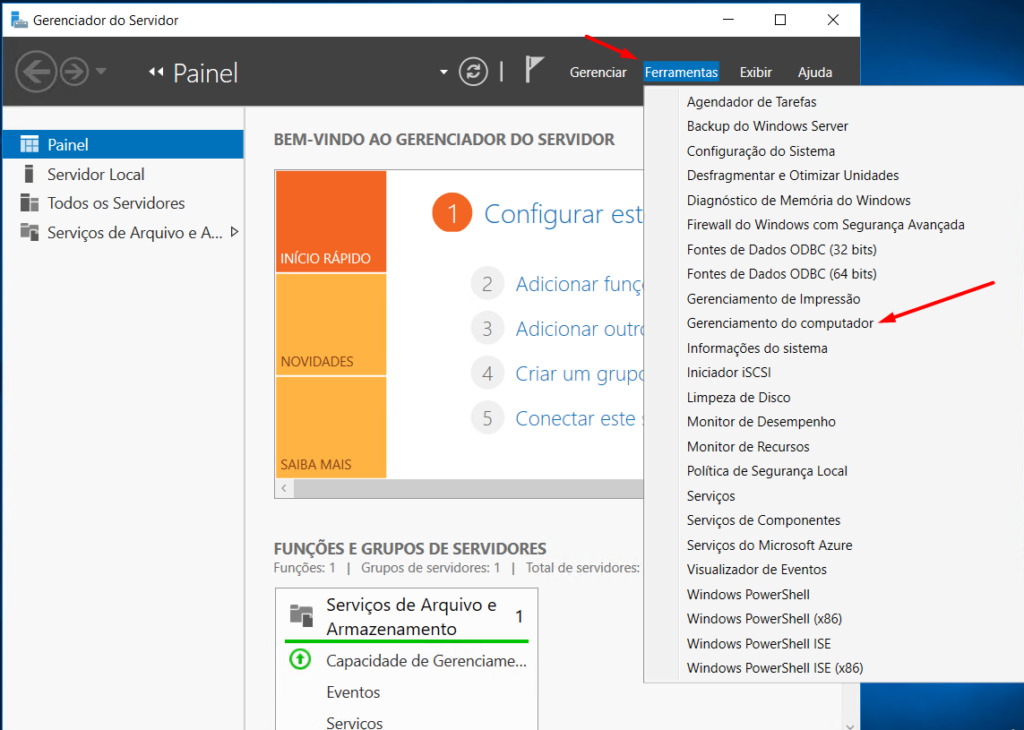Open Gerenciar in the menu bar
The width and height of the screenshot is (1024, 730).
click(598, 72)
